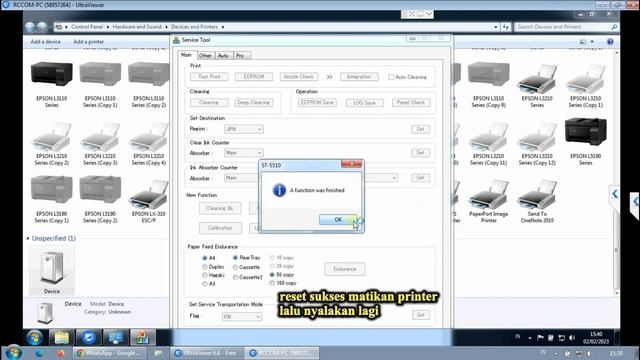The image size is (640, 360).
Task: Select EPSON L3210 Series (Copy 11) printer
Action: pyautogui.click(x=488, y=137)
